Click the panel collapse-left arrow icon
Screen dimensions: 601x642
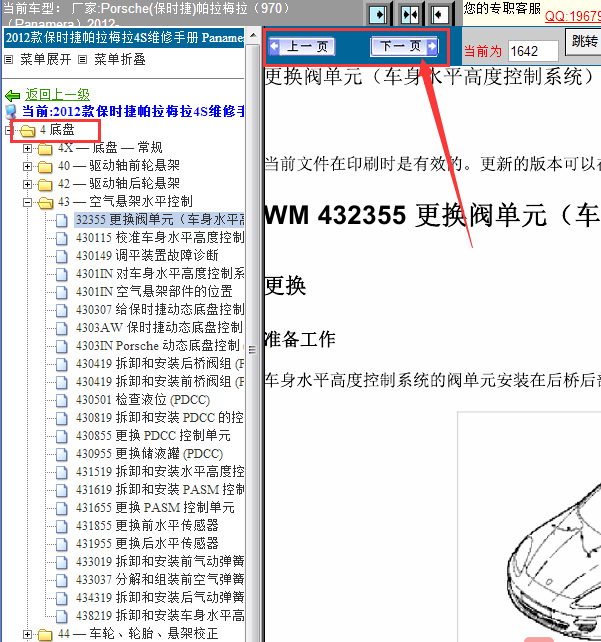click(440, 15)
